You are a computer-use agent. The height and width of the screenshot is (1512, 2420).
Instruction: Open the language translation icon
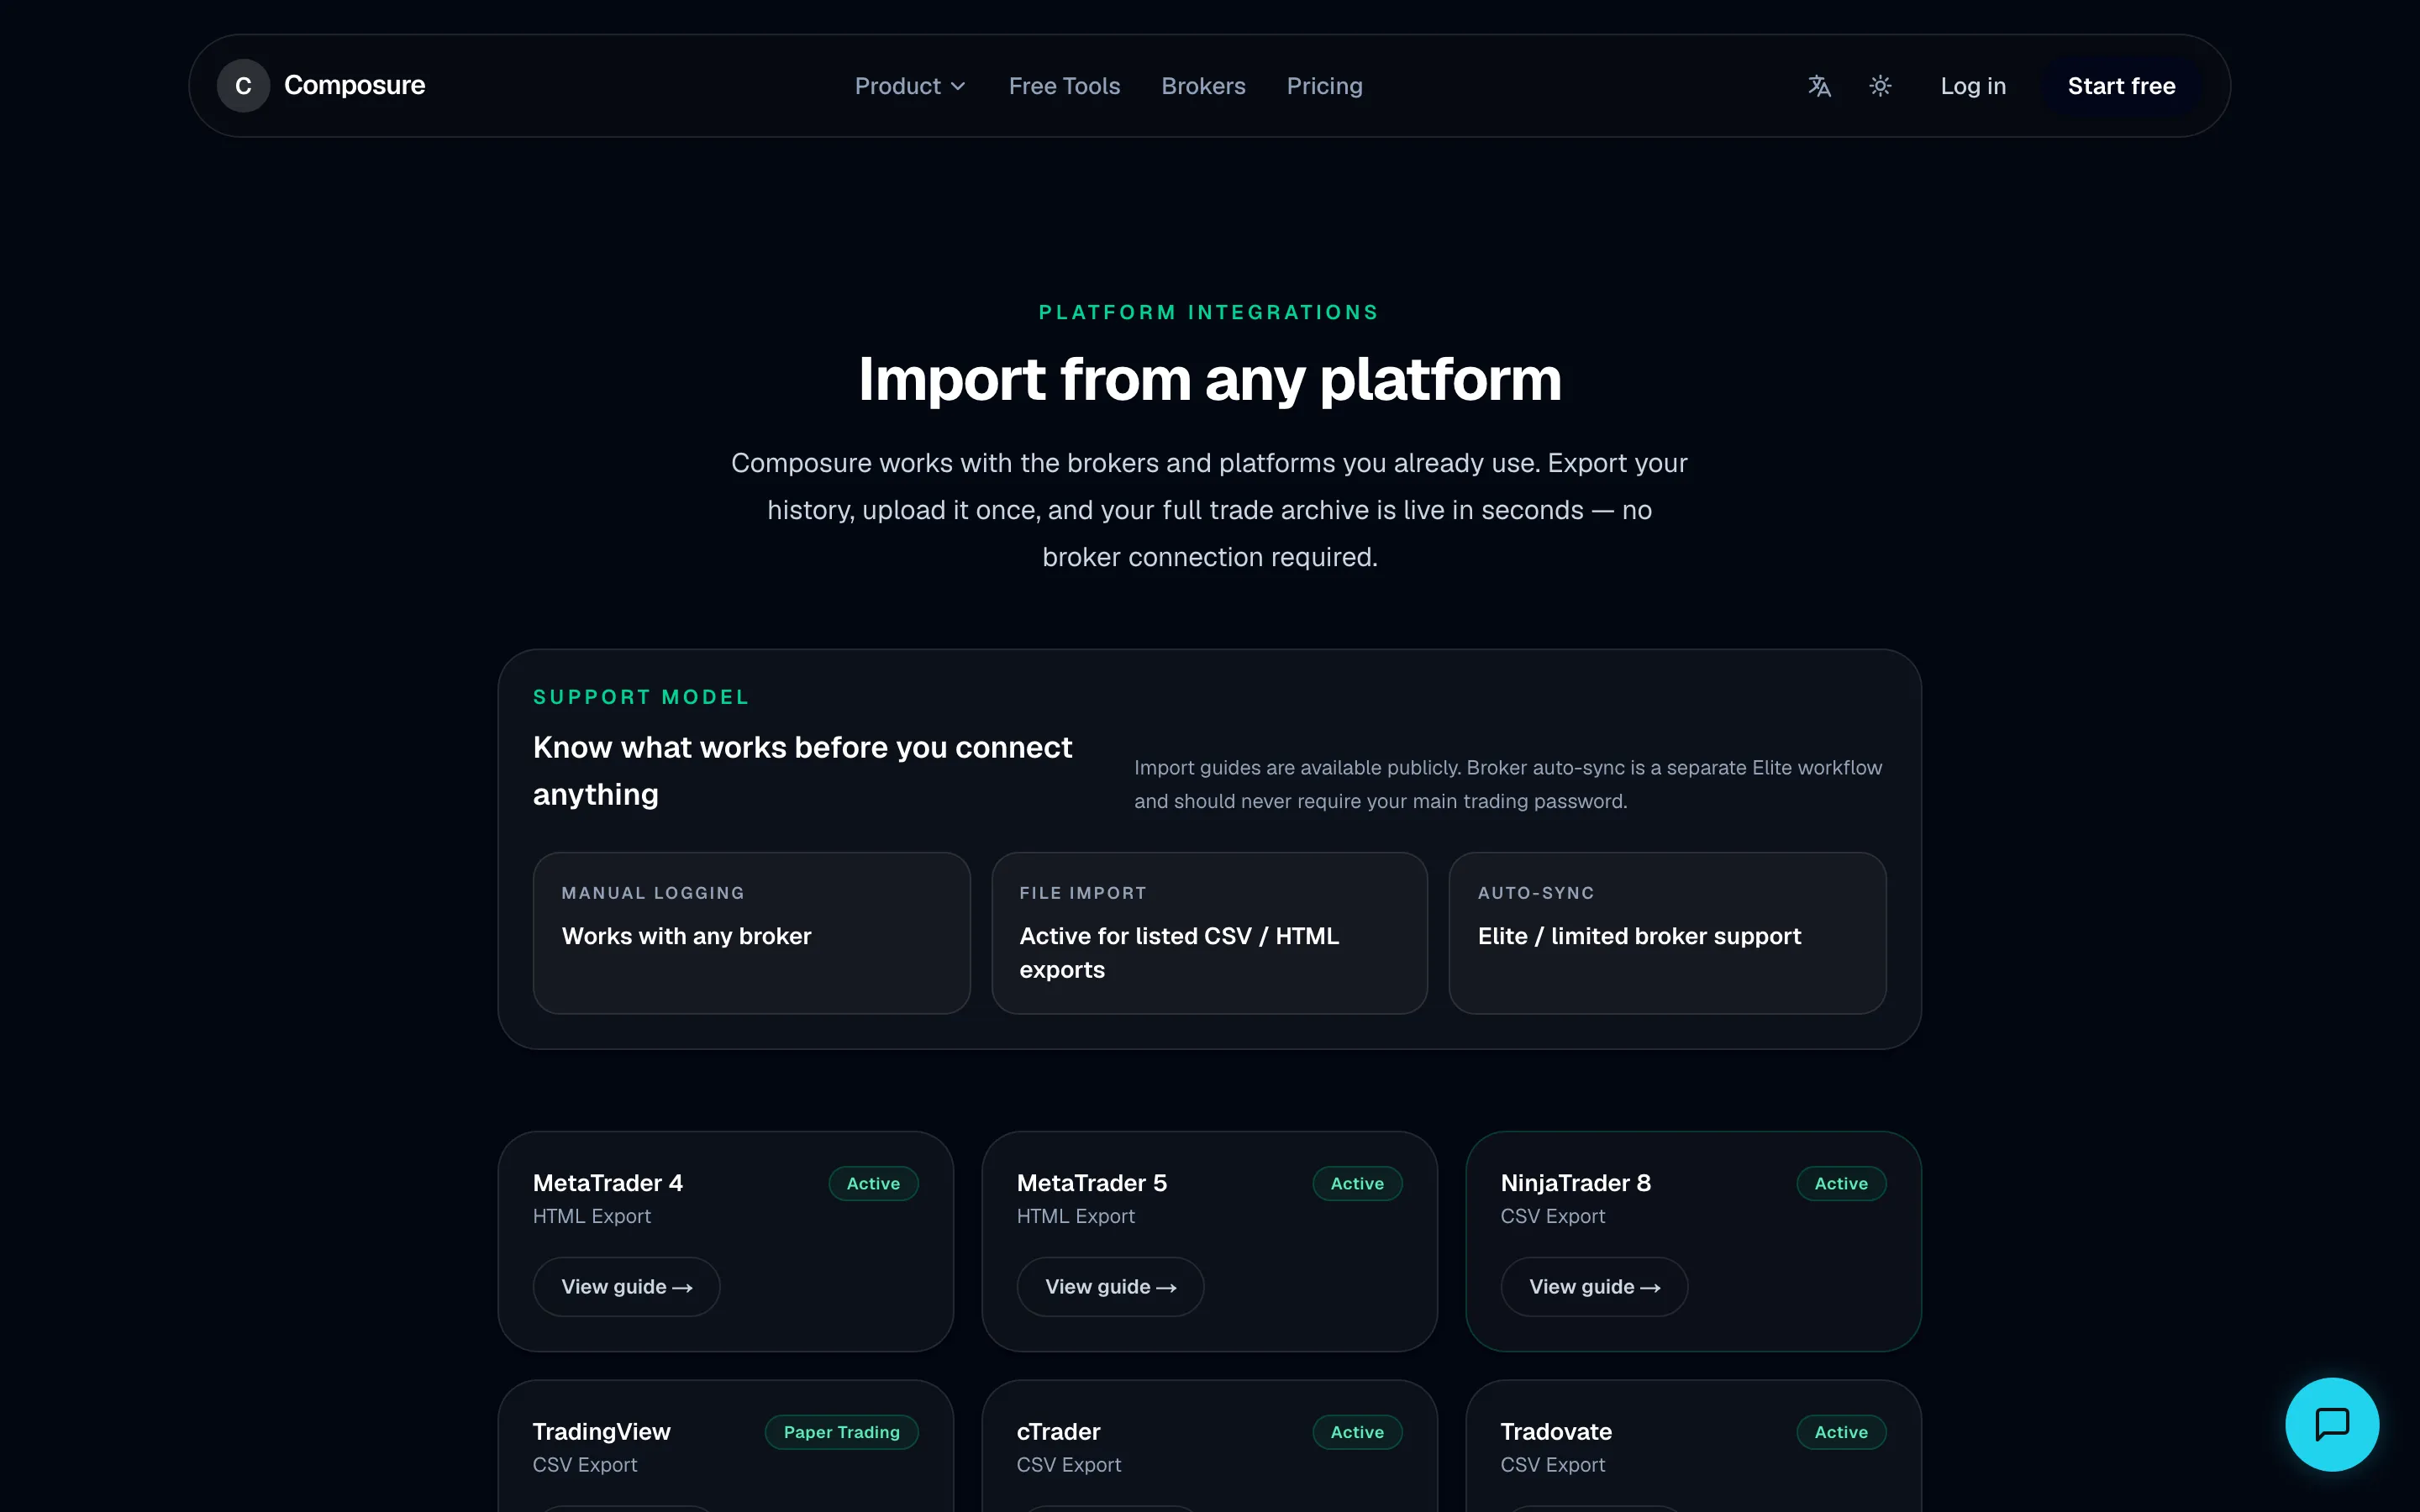1819,86
